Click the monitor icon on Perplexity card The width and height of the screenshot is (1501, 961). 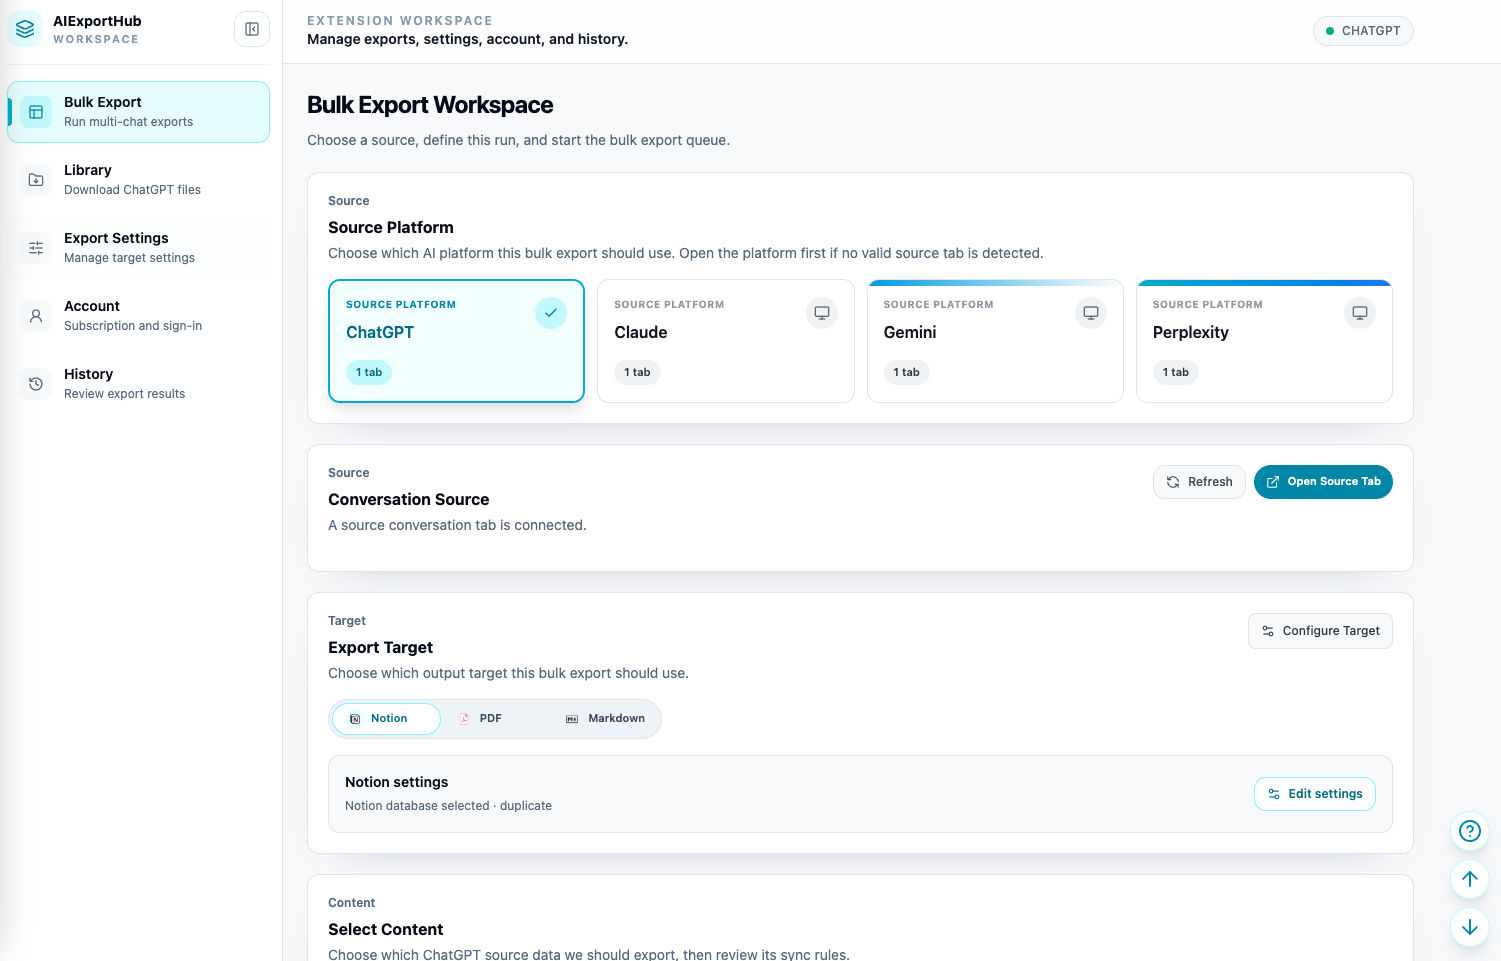point(1360,313)
